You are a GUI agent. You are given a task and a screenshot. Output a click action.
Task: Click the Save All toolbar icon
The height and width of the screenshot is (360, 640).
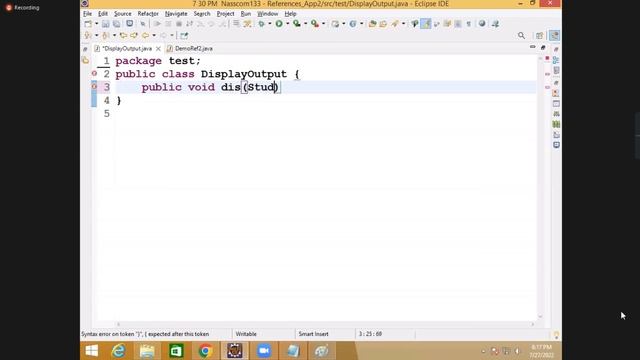pyautogui.click(x=116, y=24)
